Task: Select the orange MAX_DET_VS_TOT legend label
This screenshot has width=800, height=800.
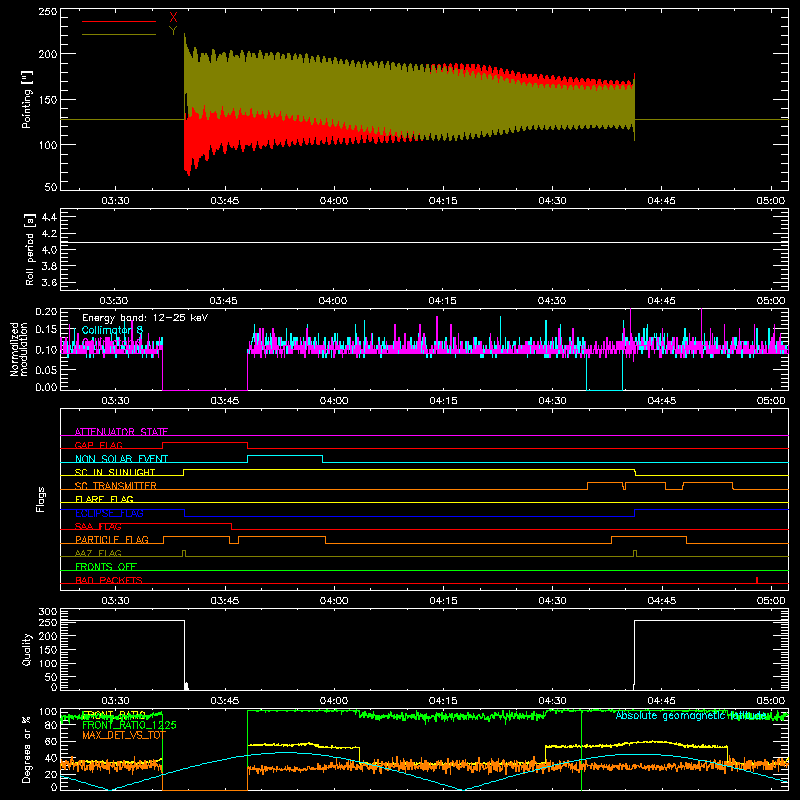Action: point(124,736)
